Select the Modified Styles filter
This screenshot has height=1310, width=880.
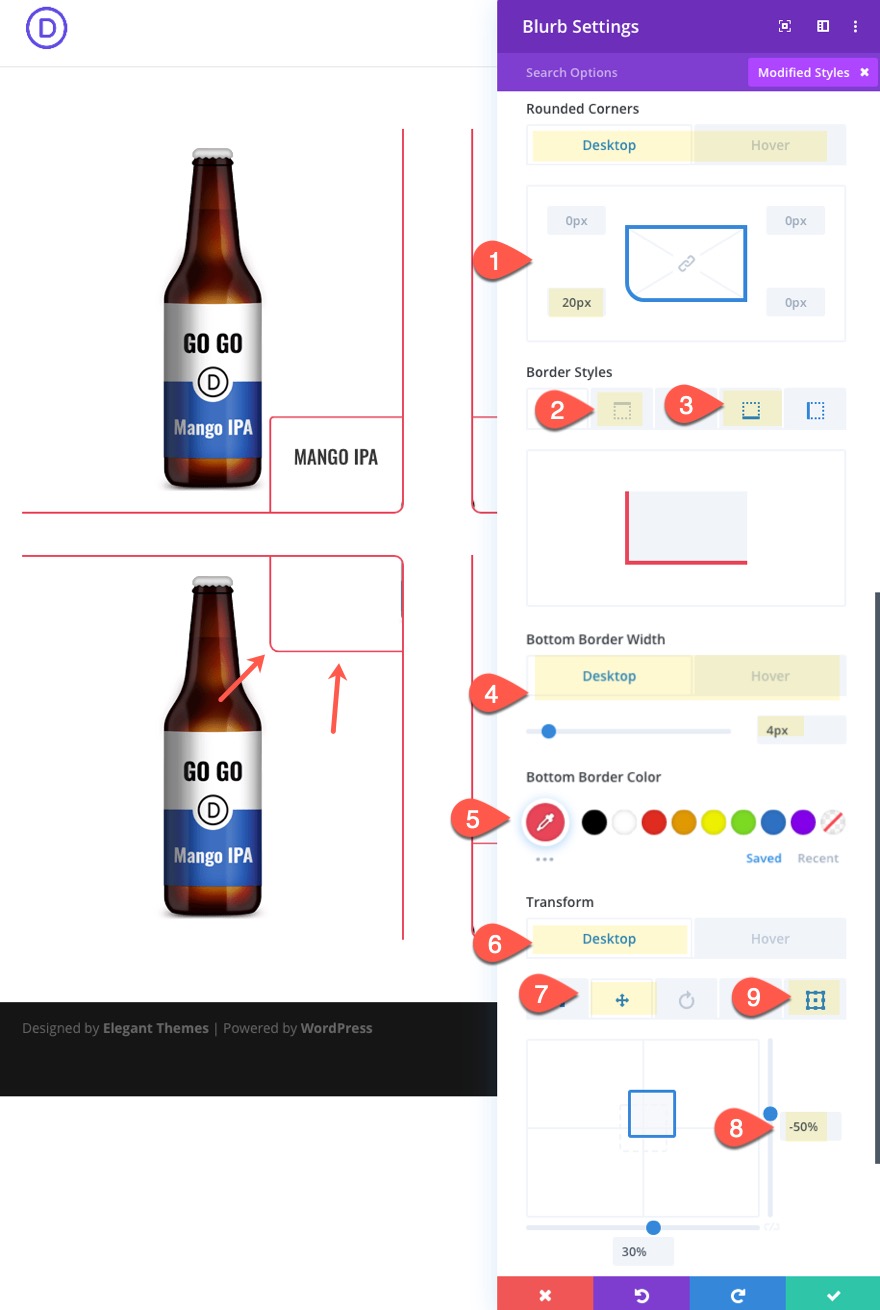[804, 72]
